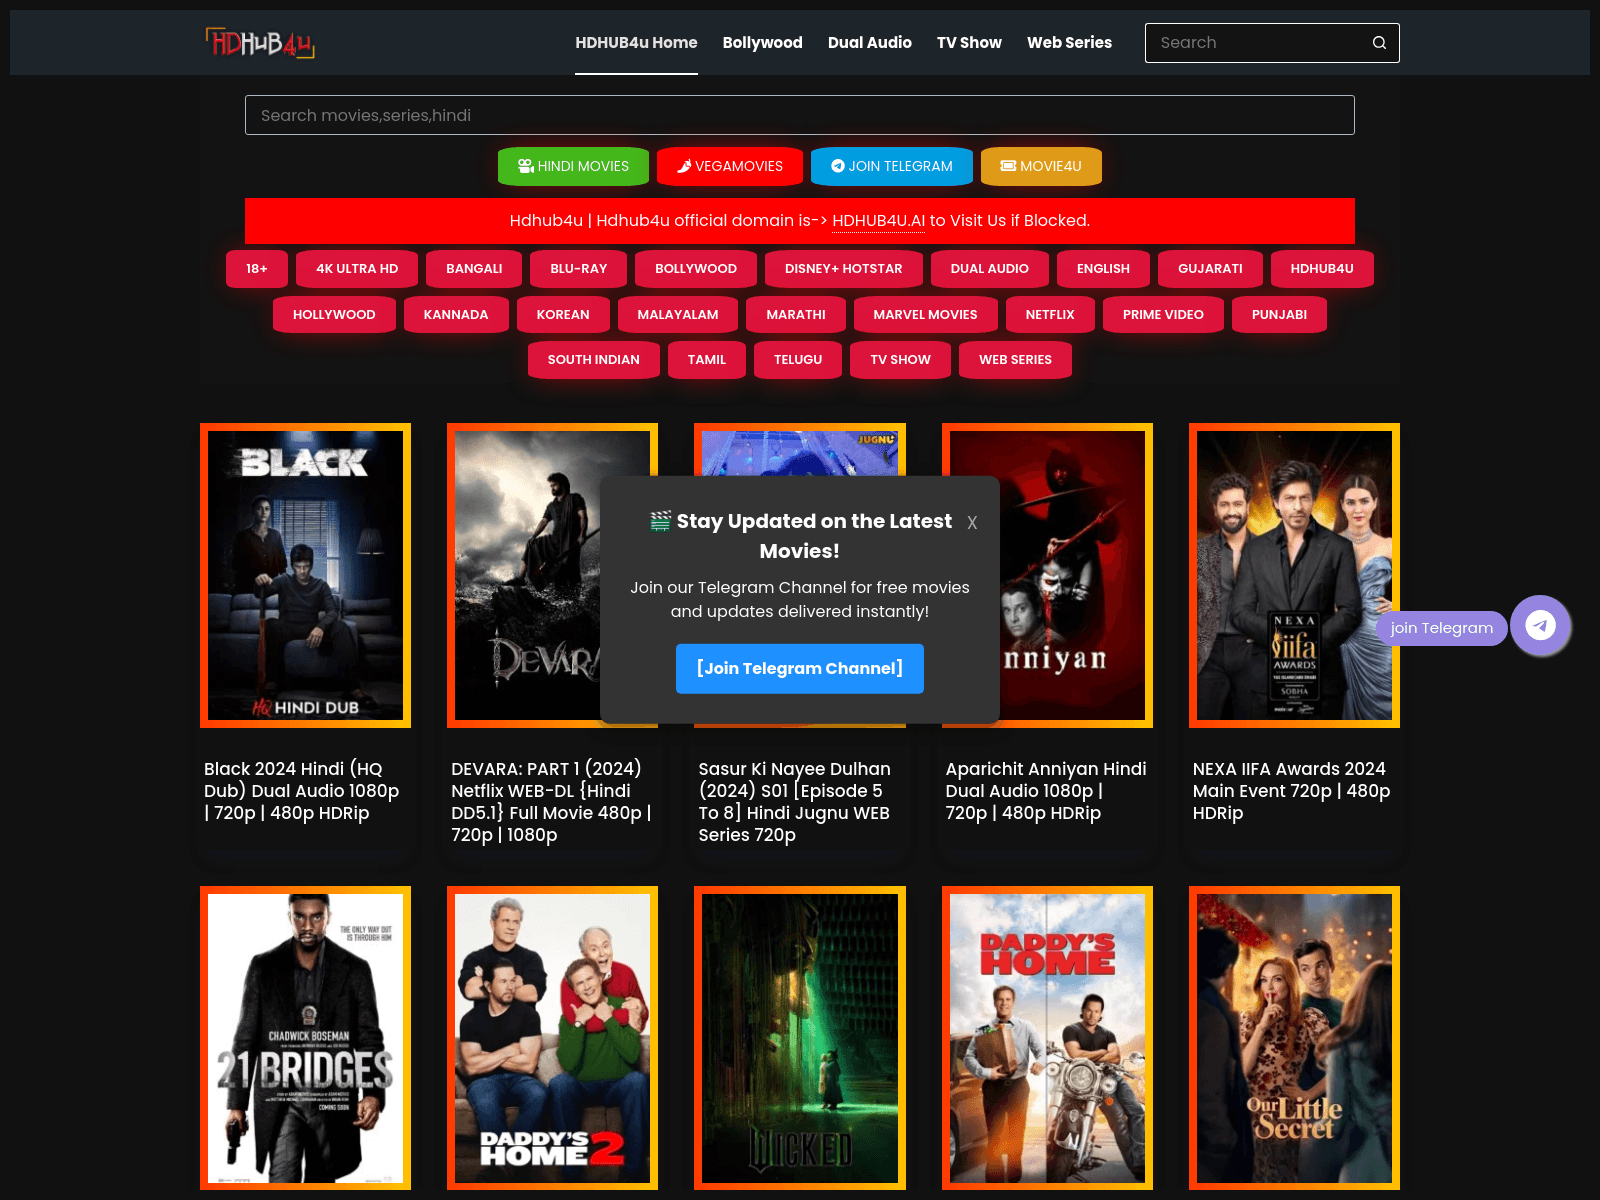
Task: Open the Black movie poster
Action: coord(306,575)
